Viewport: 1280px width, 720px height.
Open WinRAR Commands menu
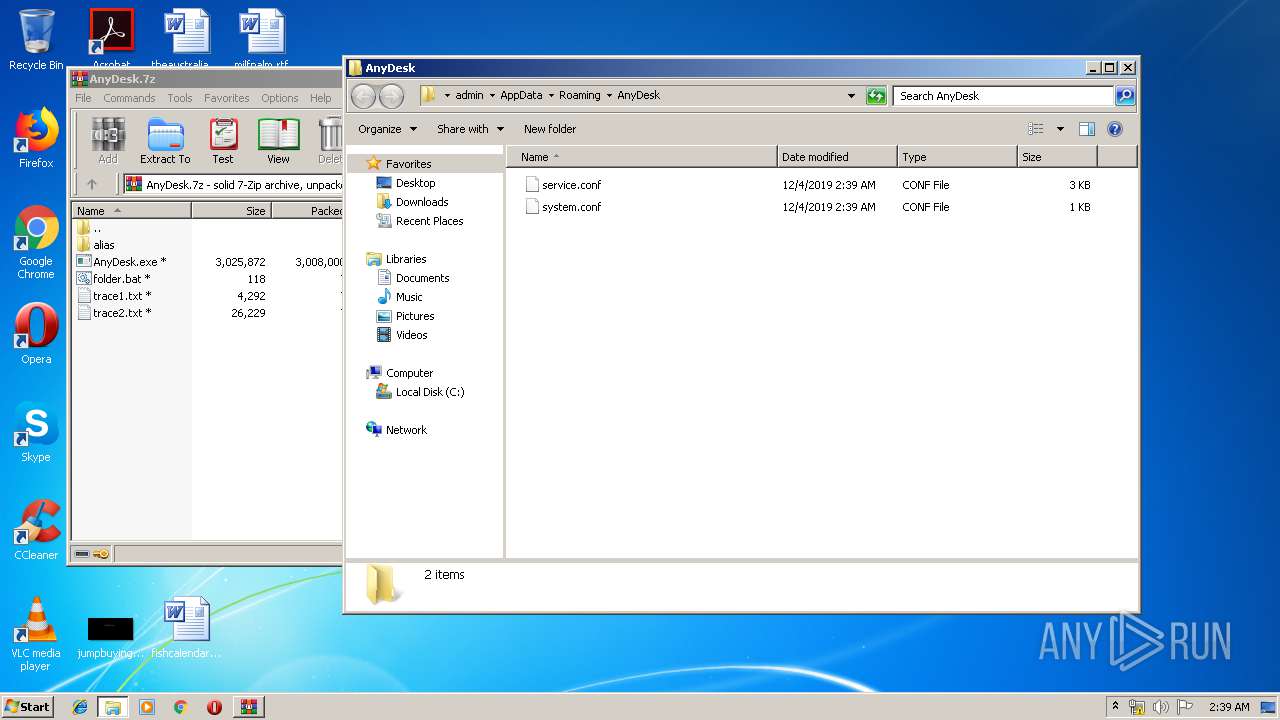129,98
